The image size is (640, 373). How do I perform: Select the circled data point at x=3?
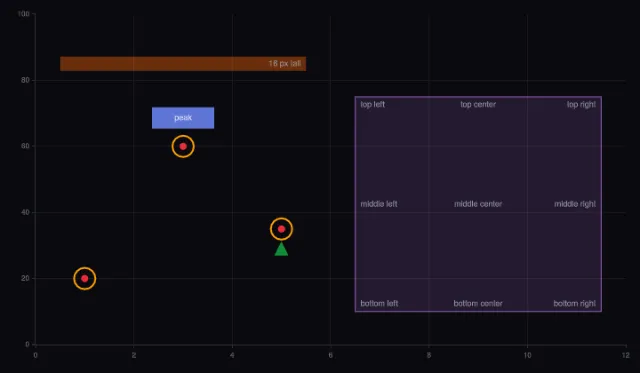coord(183,147)
